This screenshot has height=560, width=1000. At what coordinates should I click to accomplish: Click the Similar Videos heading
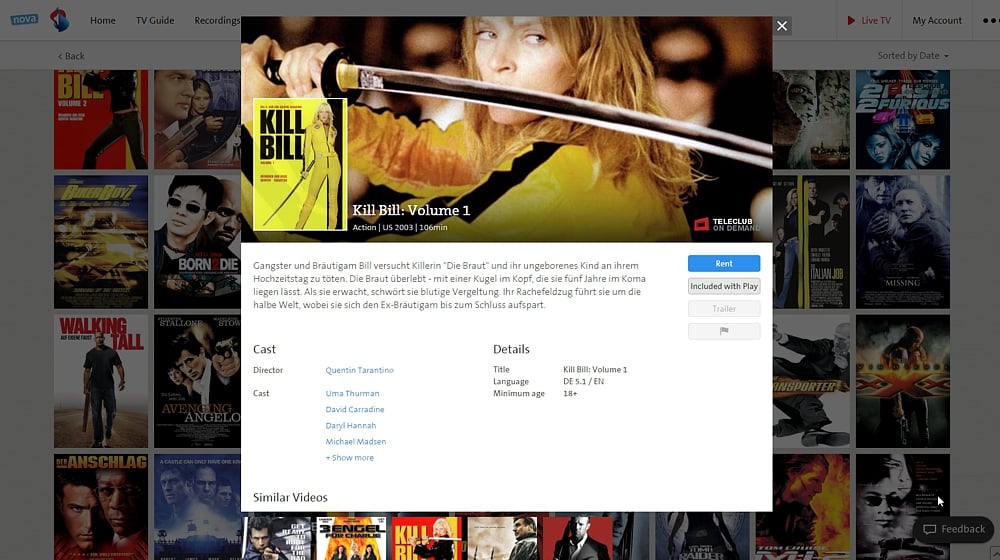tap(290, 497)
